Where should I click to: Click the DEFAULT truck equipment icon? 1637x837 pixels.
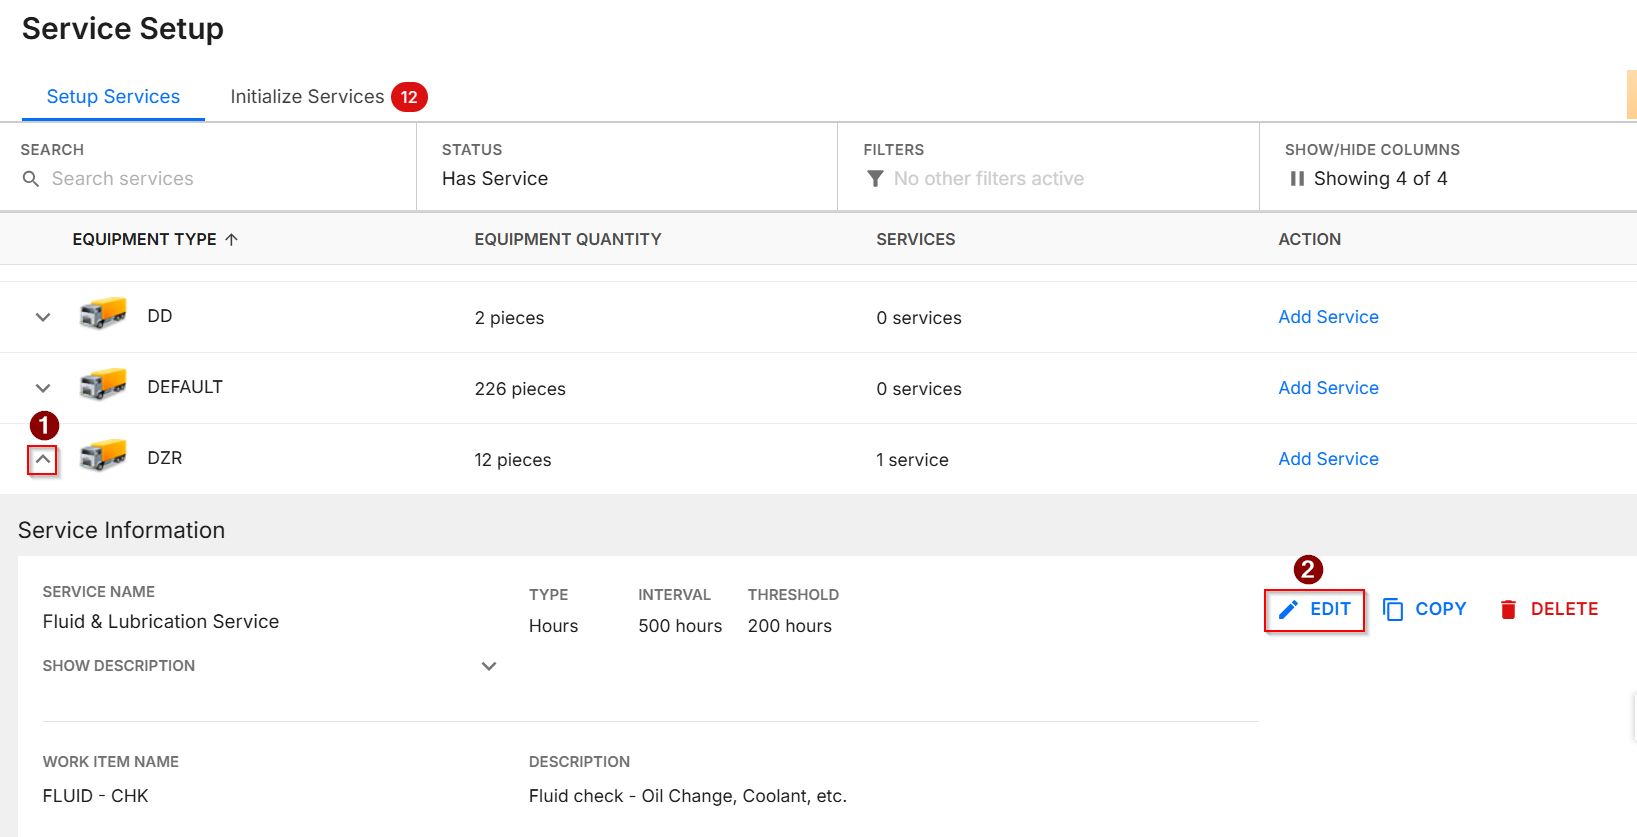click(x=103, y=385)
